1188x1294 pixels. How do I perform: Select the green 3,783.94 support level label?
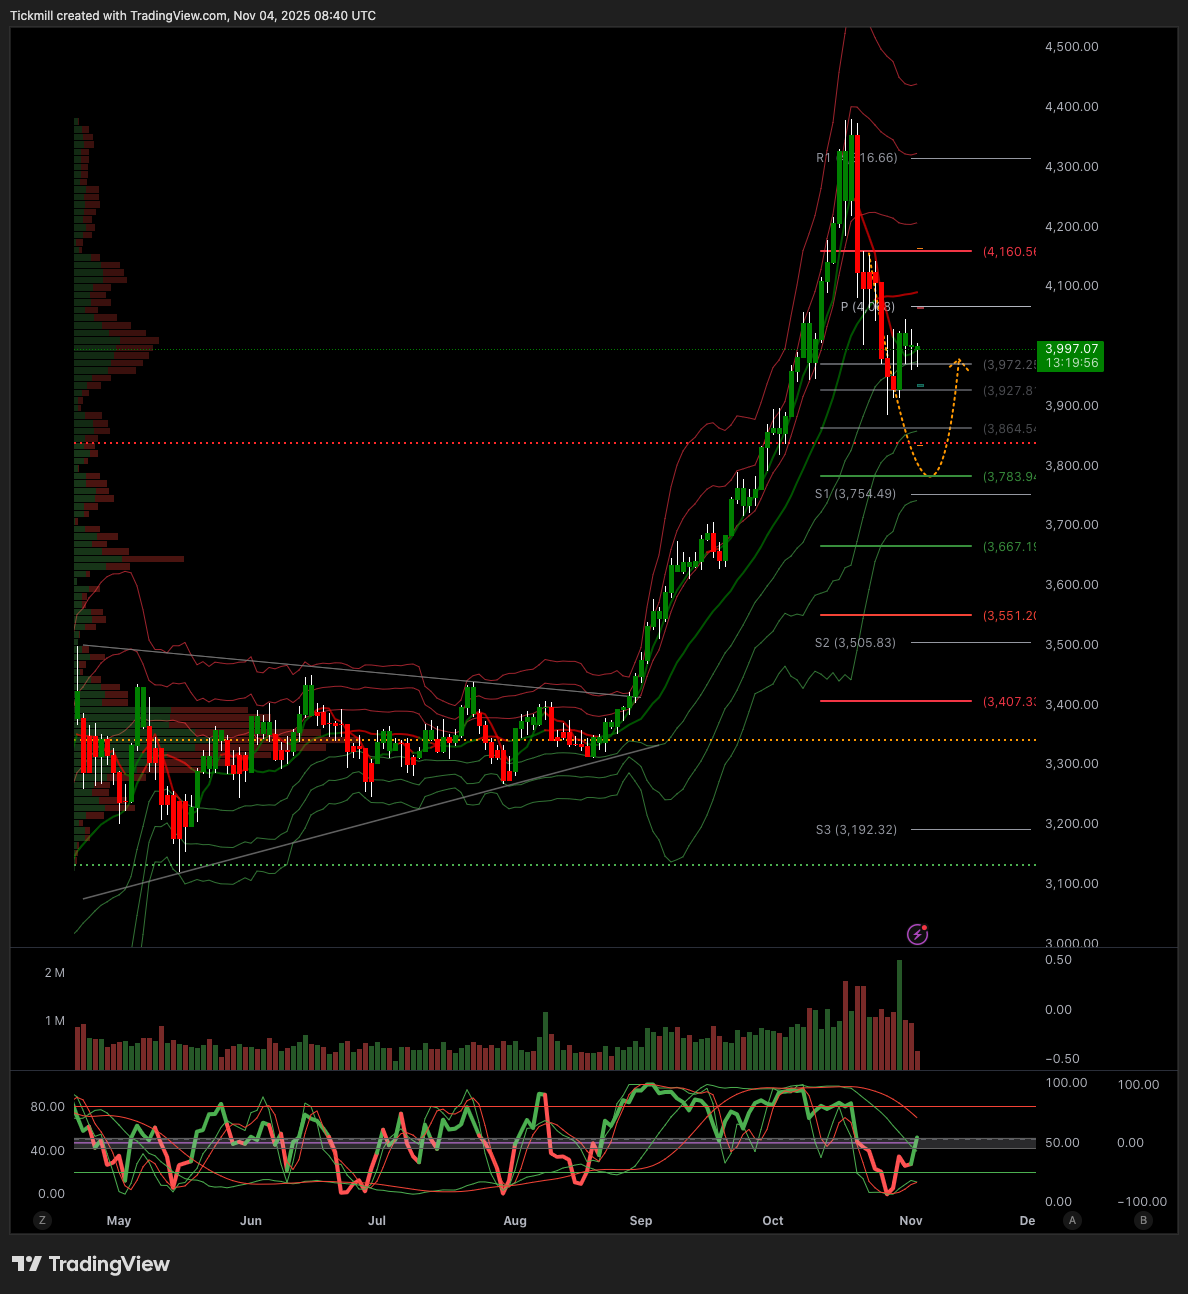[1009, 477]
